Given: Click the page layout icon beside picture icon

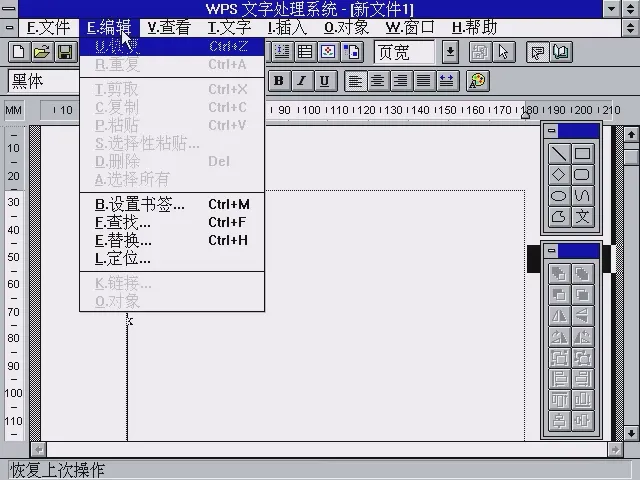Looking at the screenshot, I should coord(351,52).
